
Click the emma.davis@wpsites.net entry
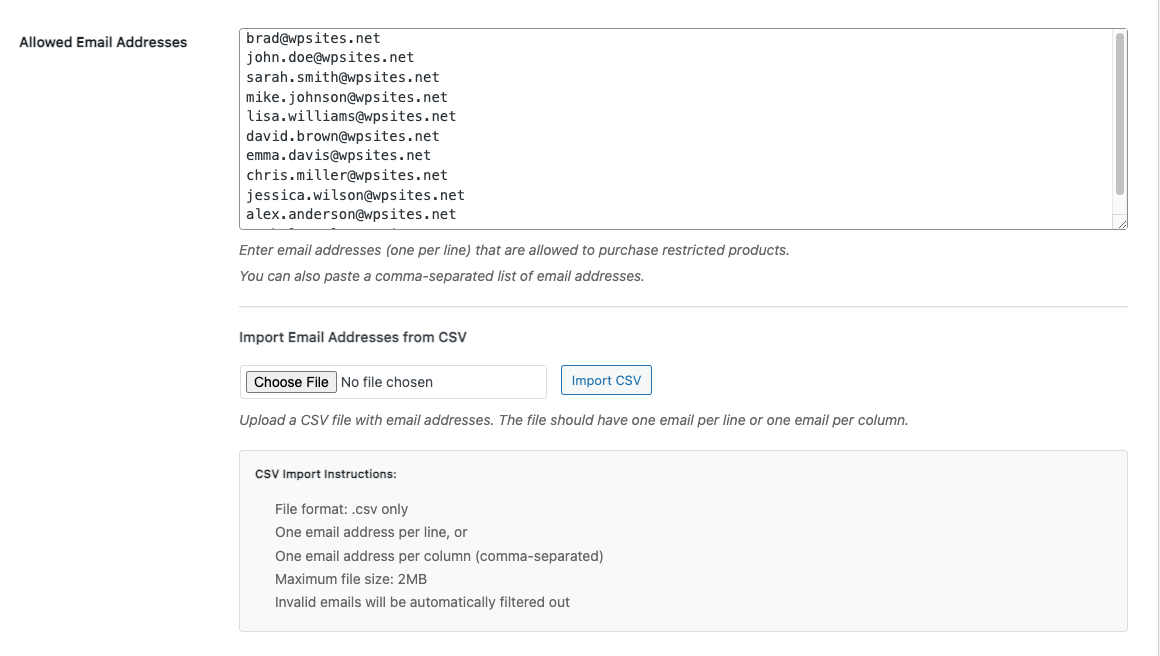coord(338,155)
